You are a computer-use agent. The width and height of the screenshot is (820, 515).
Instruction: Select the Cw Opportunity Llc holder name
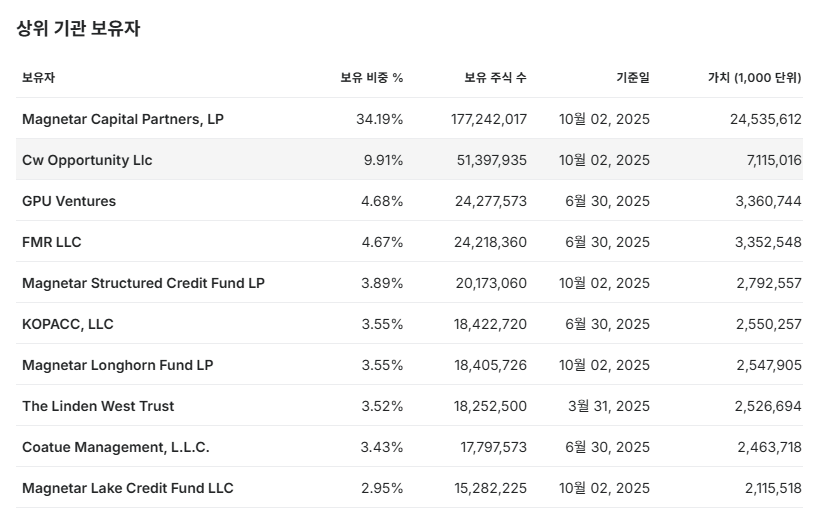click(x=87, y=160)
